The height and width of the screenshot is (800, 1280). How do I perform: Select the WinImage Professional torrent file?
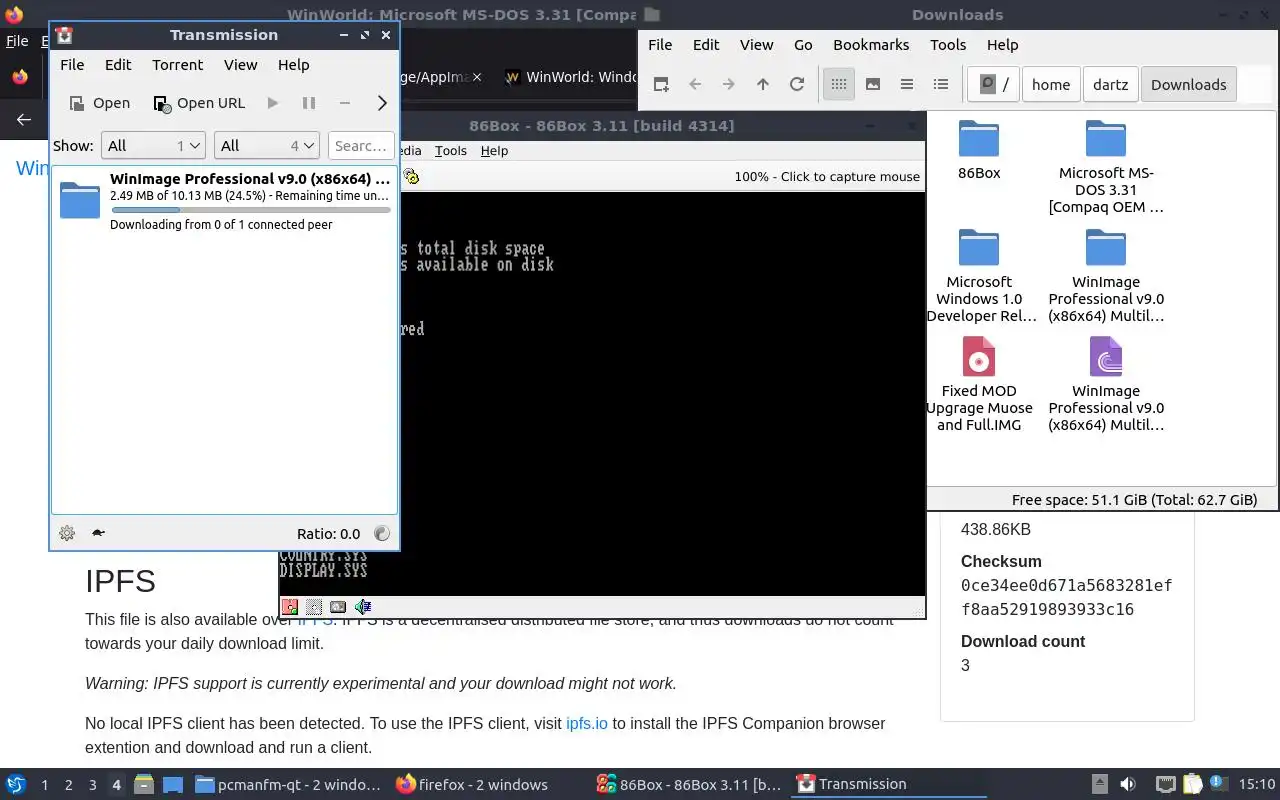tap(1106, 385)
